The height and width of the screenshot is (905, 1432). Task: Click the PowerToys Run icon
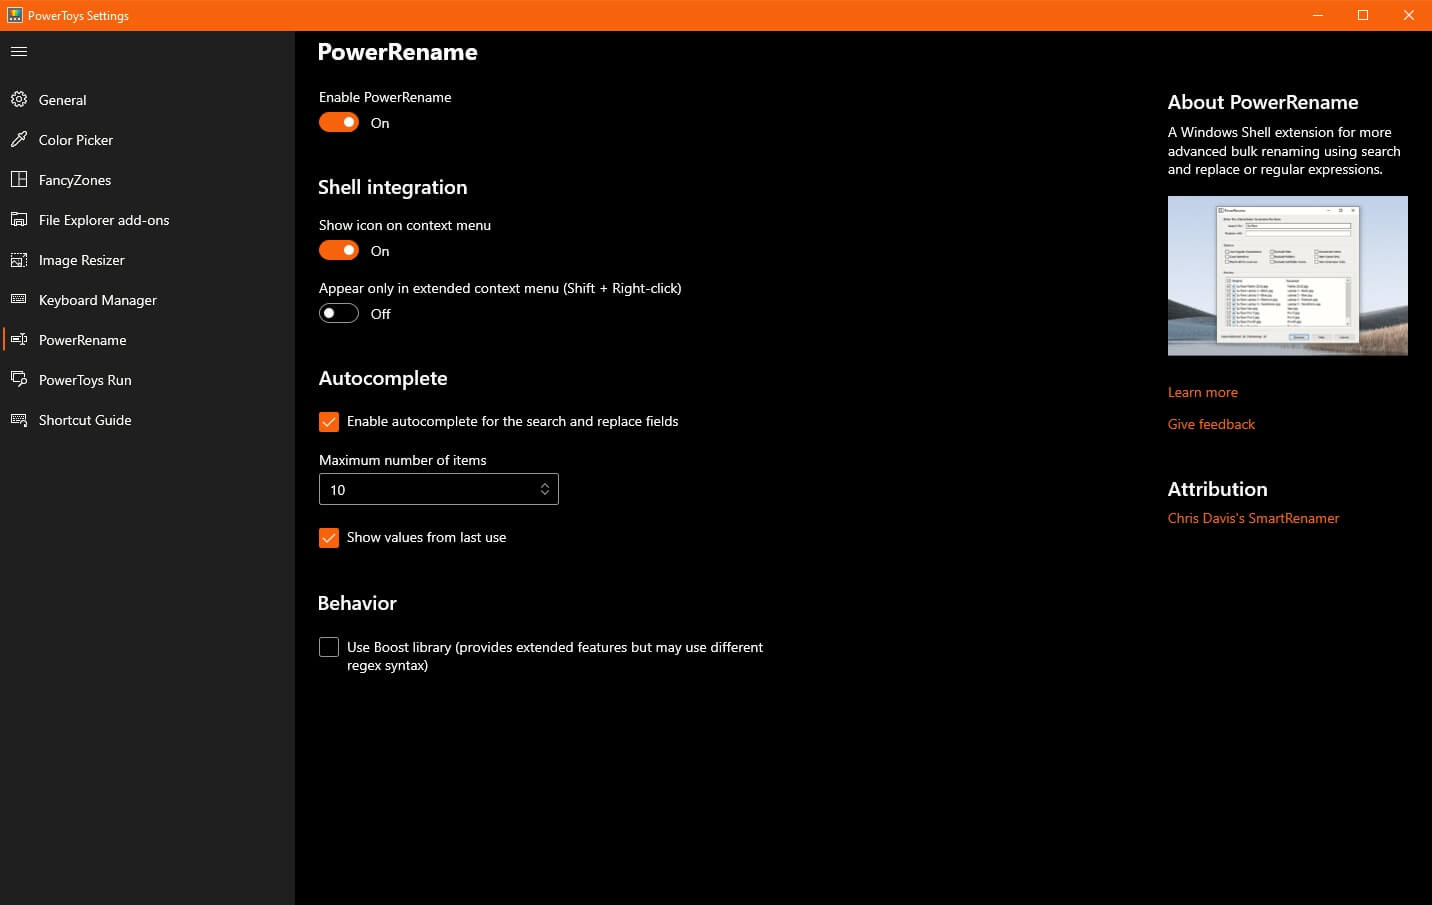[x=19, y=380]
